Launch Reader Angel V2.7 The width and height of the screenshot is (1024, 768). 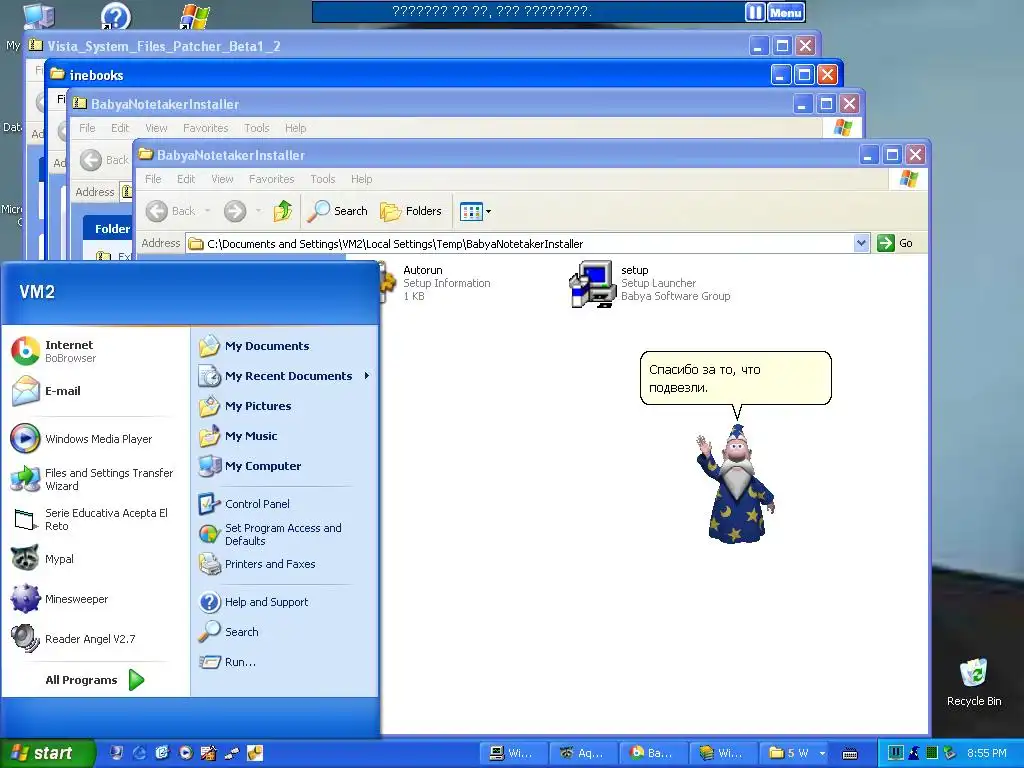[x=97, y=639]
